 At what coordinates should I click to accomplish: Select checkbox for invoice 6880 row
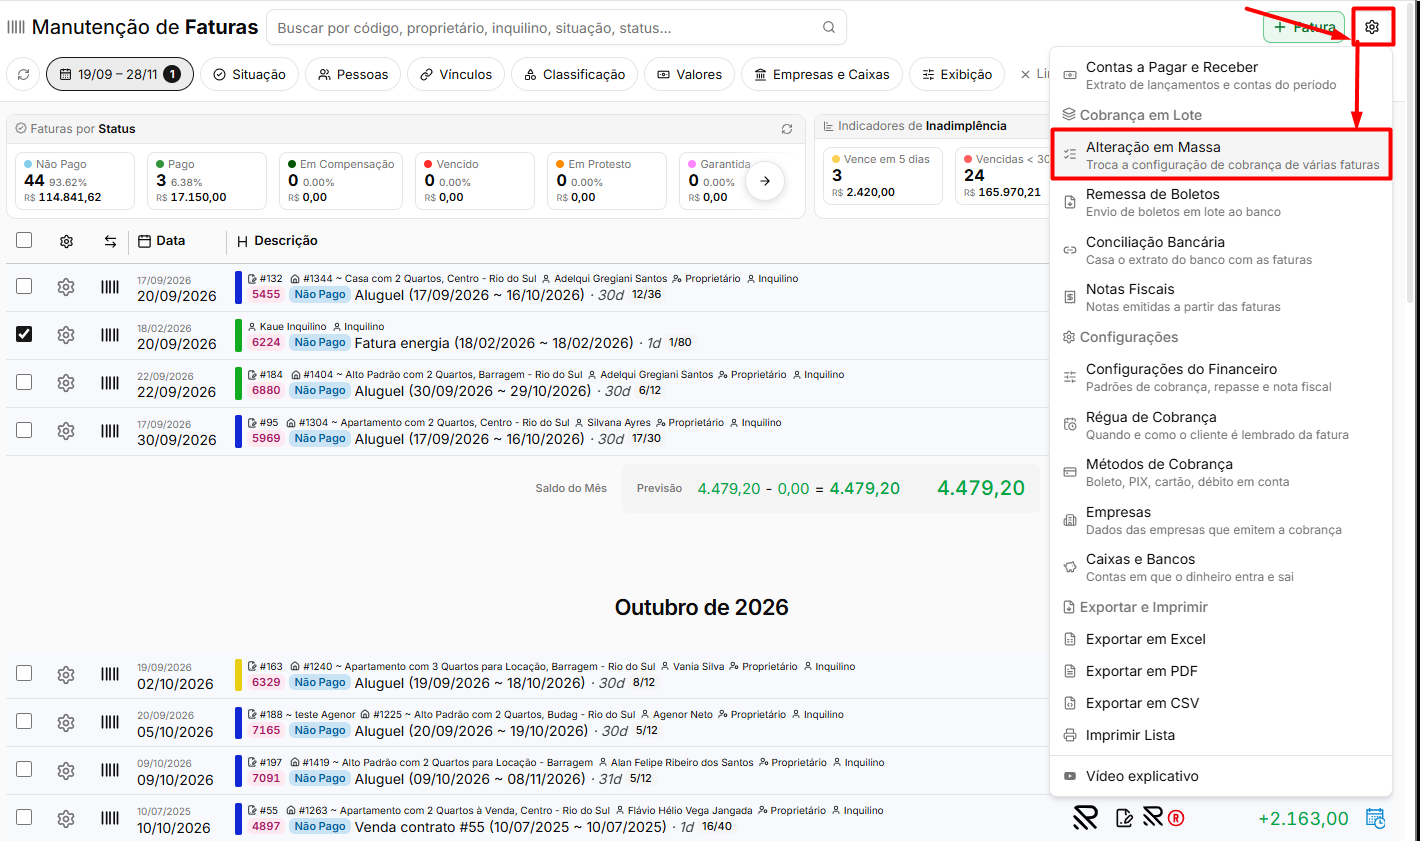(x=24, y=382)
